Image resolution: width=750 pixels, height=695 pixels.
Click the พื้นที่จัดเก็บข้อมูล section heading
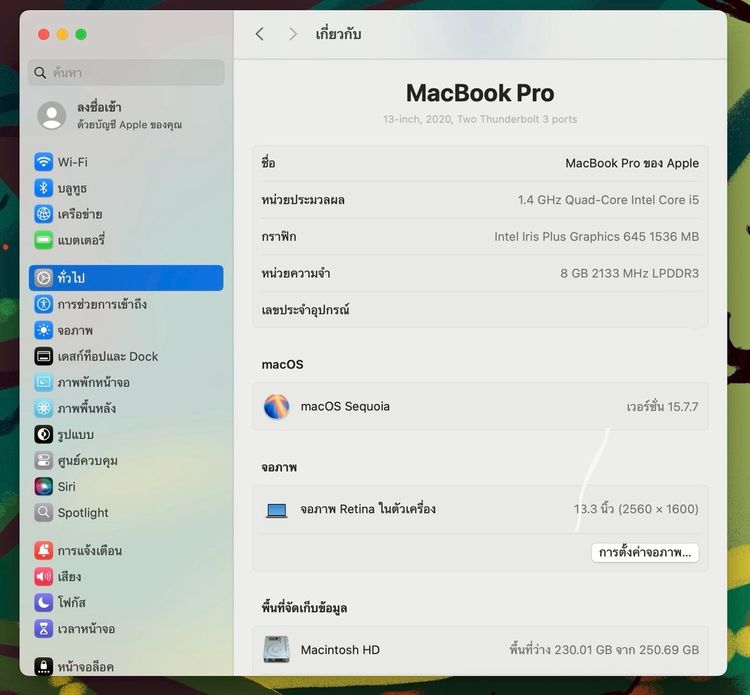(x=304, y=608)
